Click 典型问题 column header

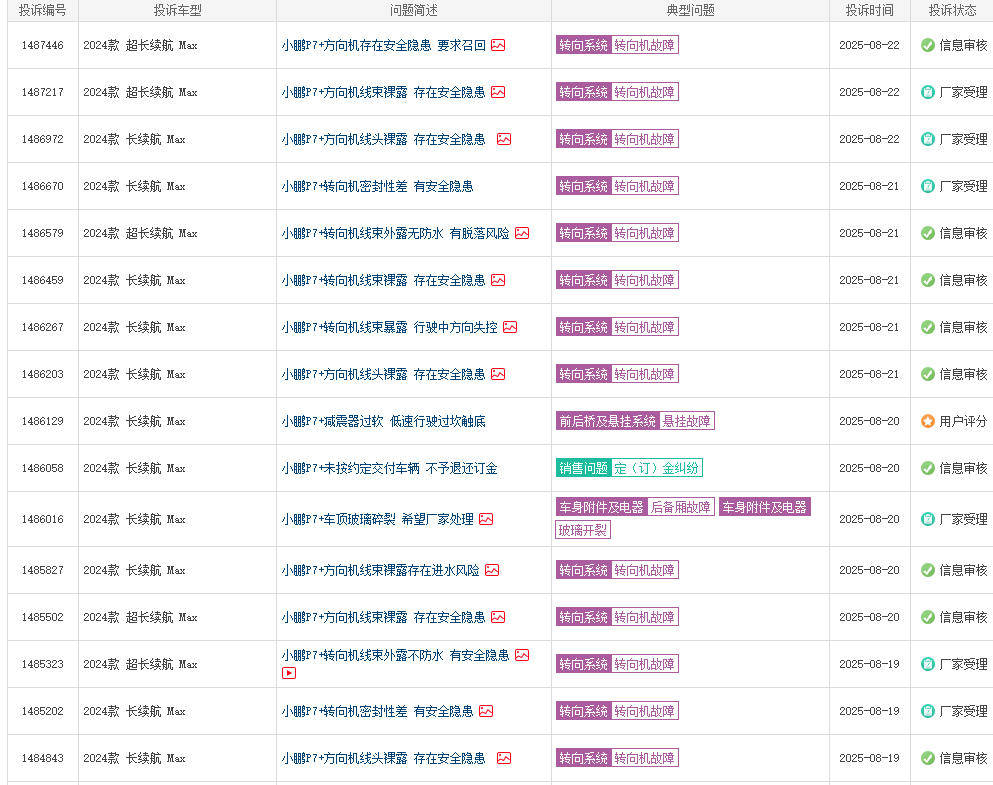pos(690,10)
